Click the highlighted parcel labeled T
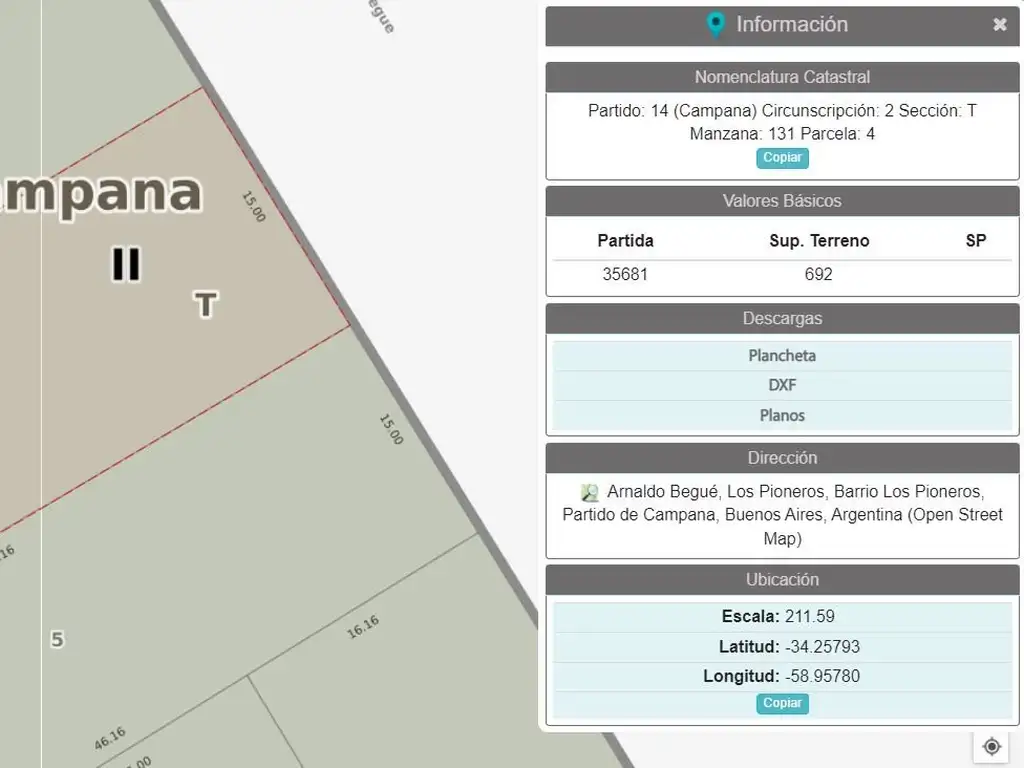This screenshot has width=1024, height=768. (x=204, y=305)
